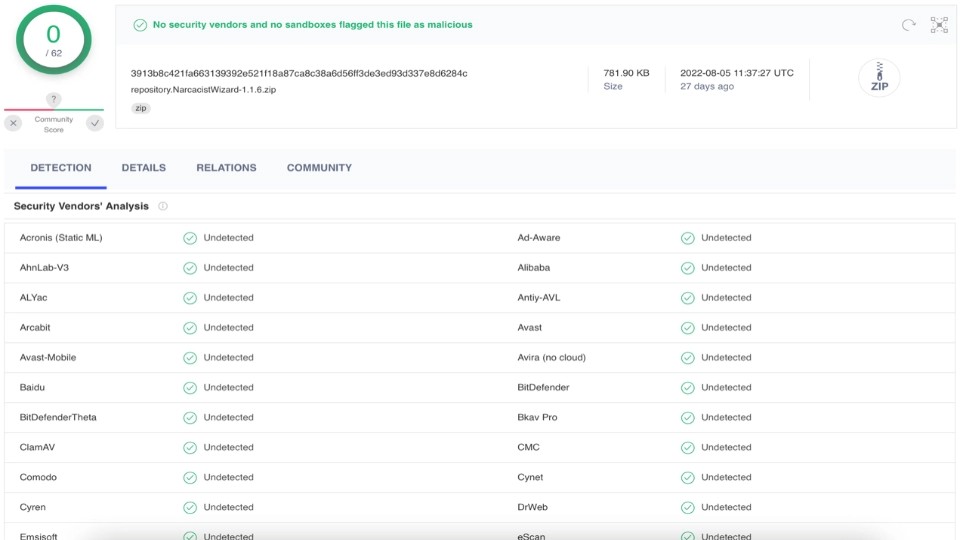Image resolution: width=960 pixels, height=540 pixels.
Task: Click Undetected check icon for ALYac
Action: point(190,298)
